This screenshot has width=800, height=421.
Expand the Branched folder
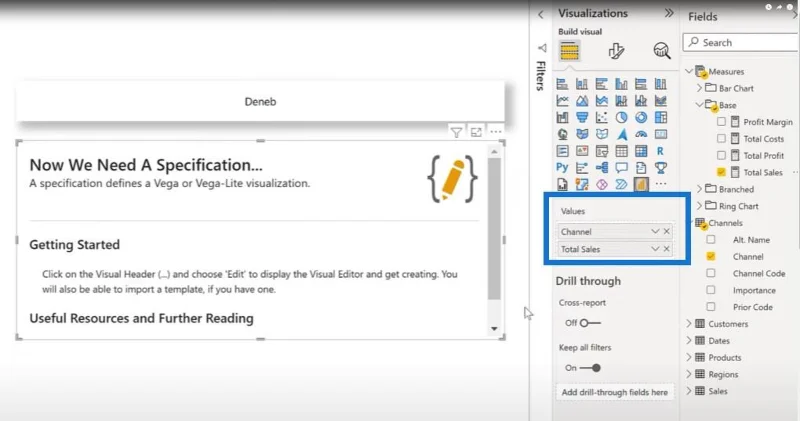(x=699, y=189)
